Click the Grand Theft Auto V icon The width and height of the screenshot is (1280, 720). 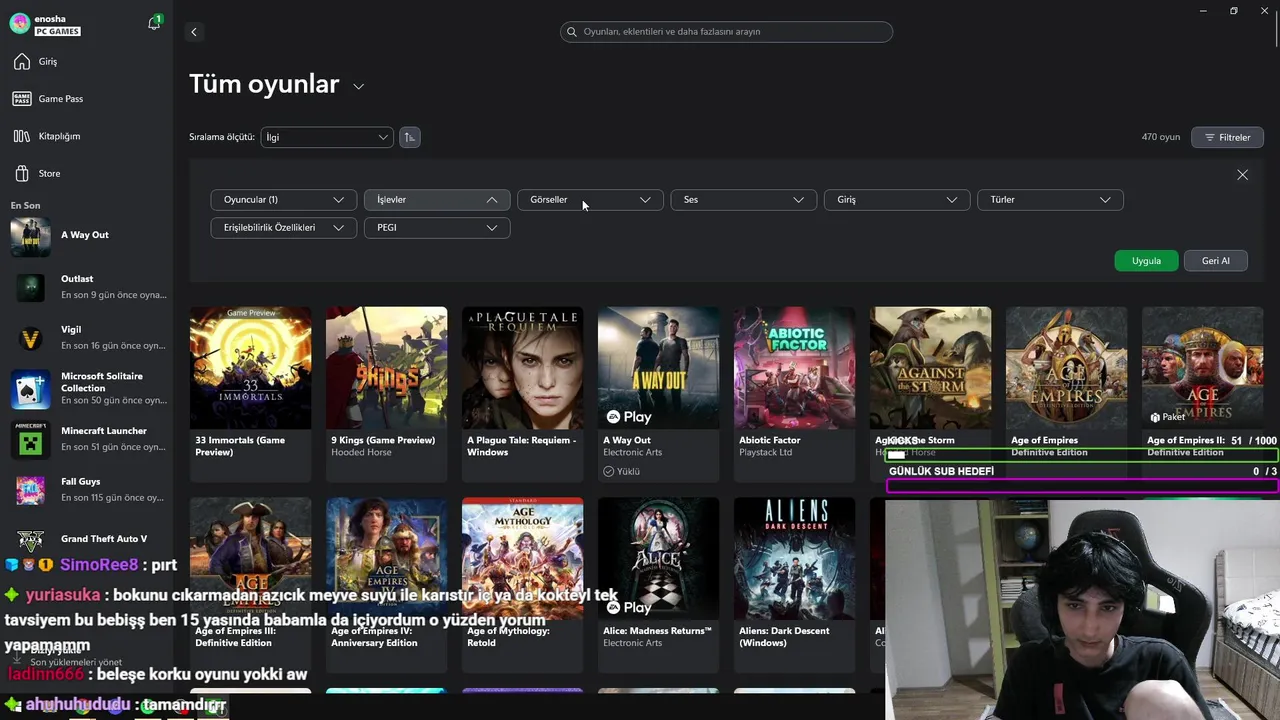coord(30,541)
